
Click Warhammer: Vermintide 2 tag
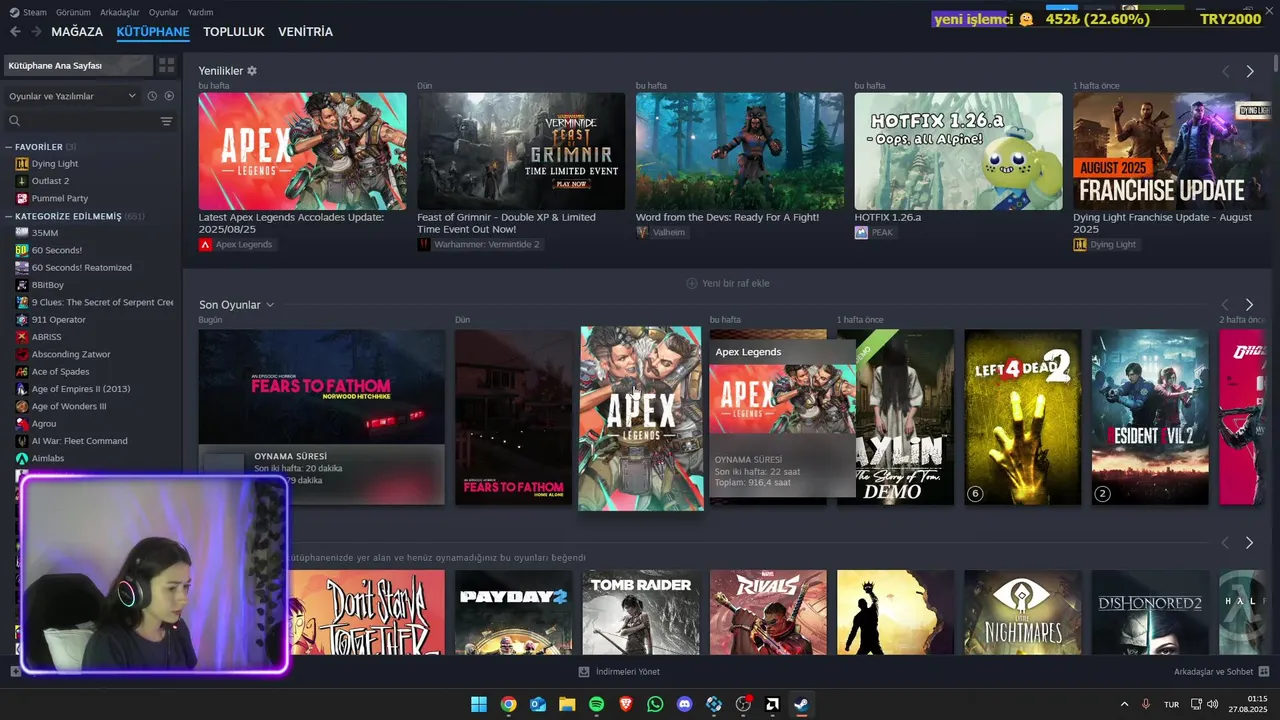click(x=480, y=244)
